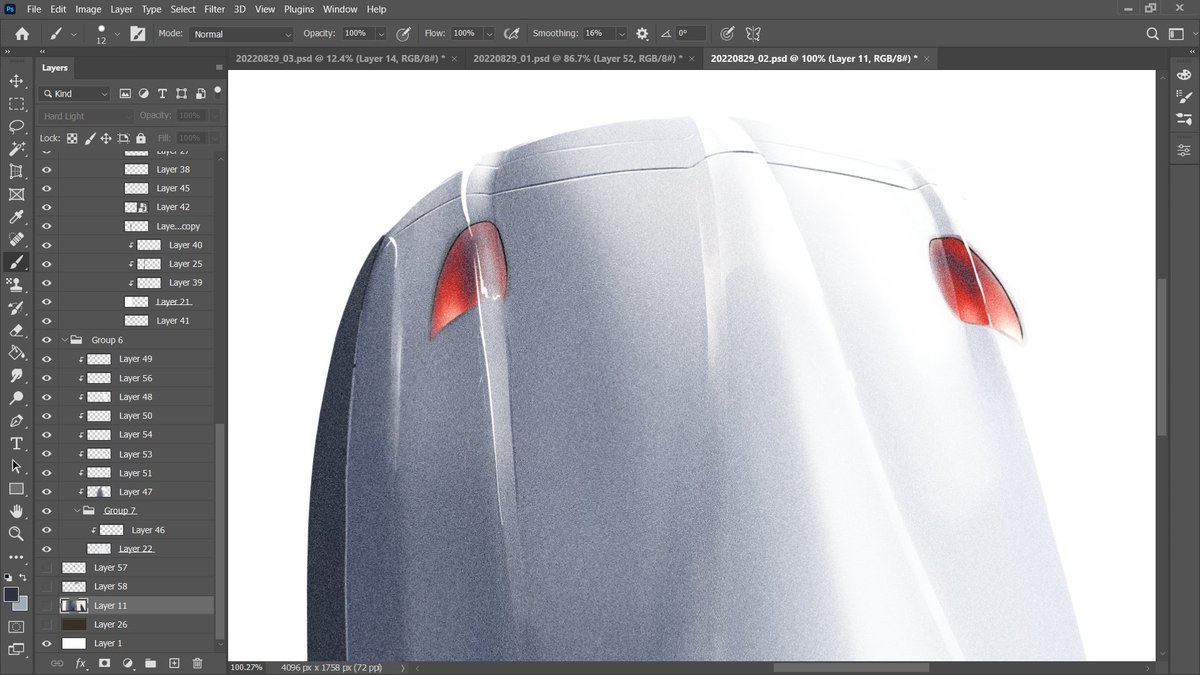Image resolution: width=1200 pixels, height=675 pixels.
Task: Open Edit Toolbar three-dots menu
Action: click(16, 557)
